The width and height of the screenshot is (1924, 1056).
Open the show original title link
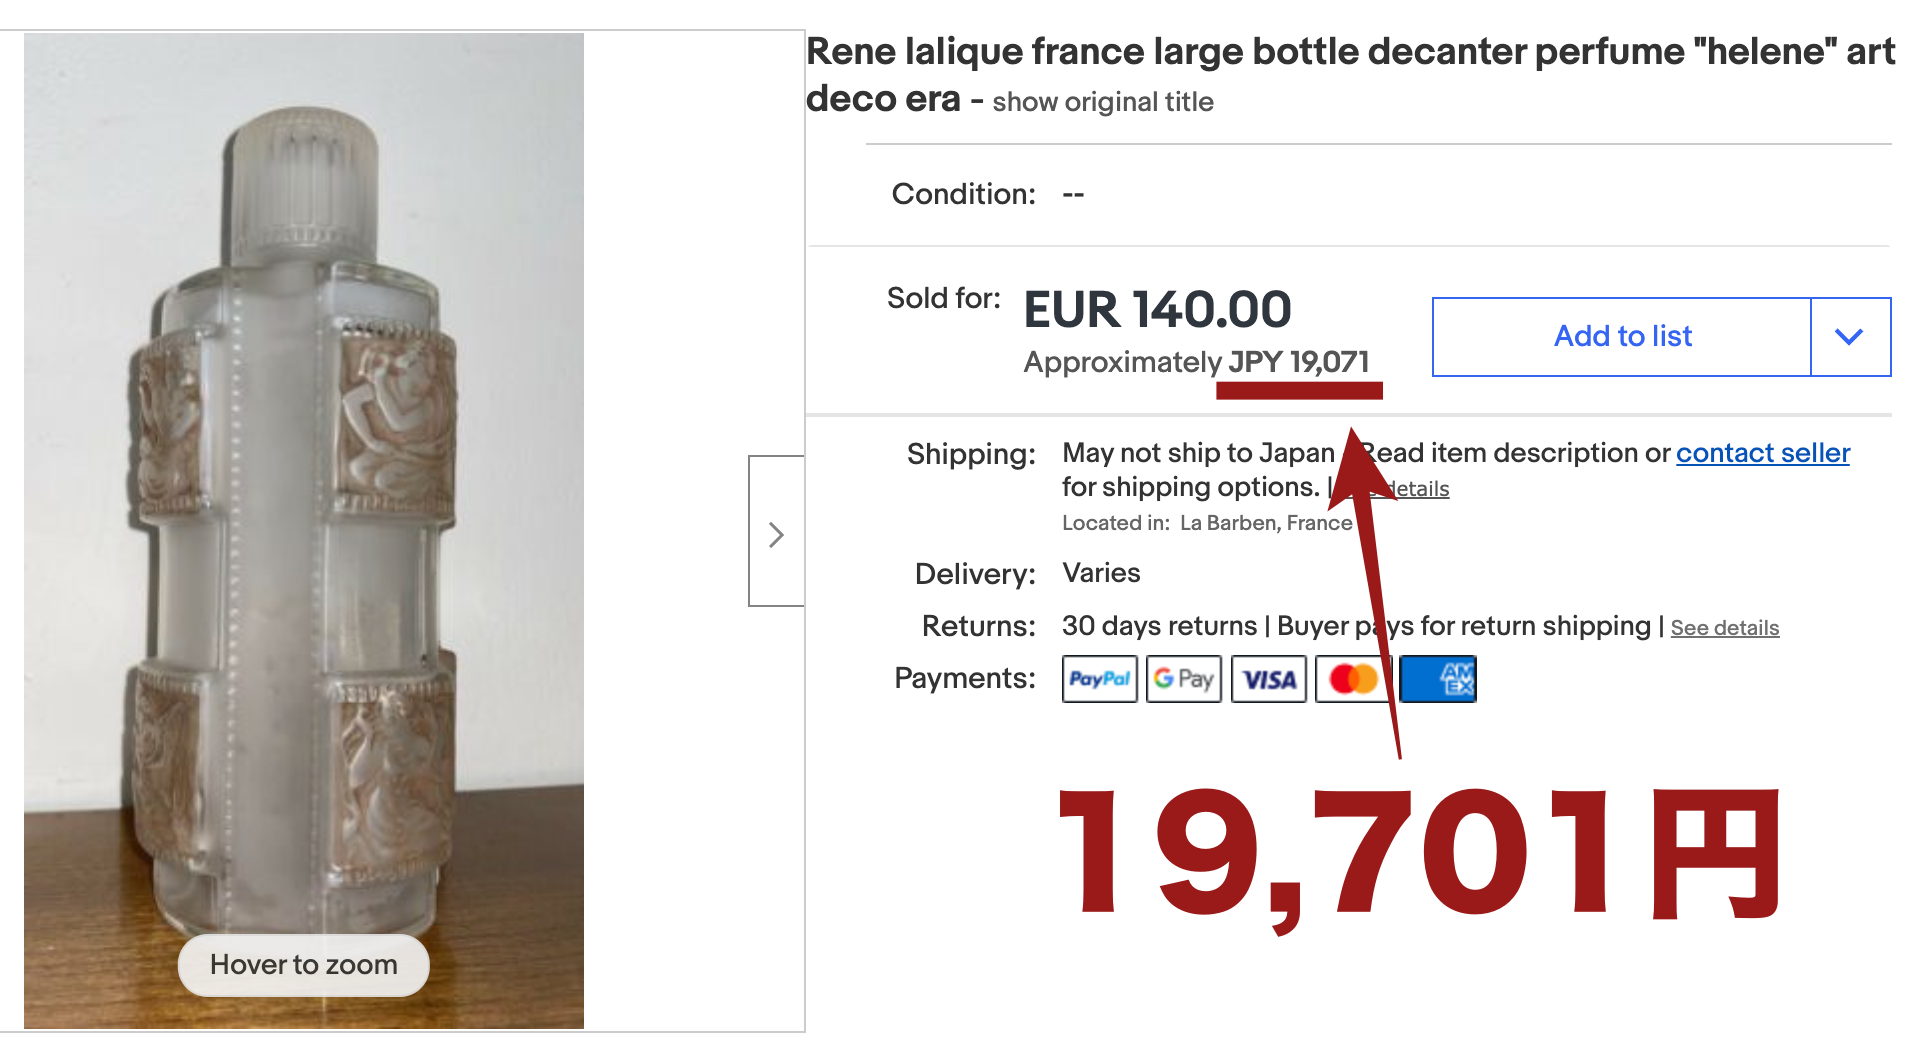(x=1102, y=102)
